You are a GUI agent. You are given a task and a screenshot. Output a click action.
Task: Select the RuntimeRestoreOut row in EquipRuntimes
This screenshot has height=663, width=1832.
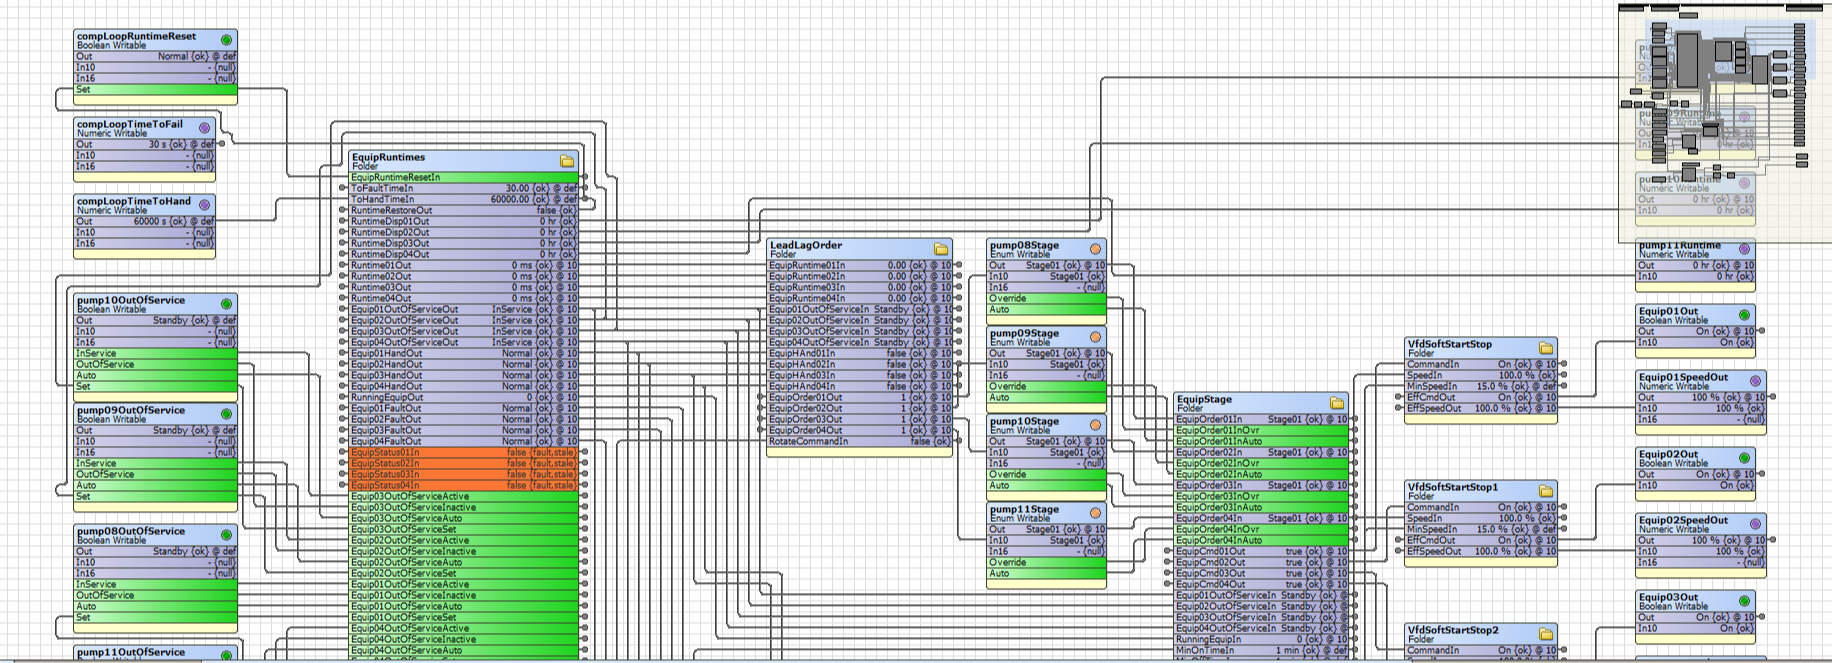pyautogui.click(x=464, y=210)
